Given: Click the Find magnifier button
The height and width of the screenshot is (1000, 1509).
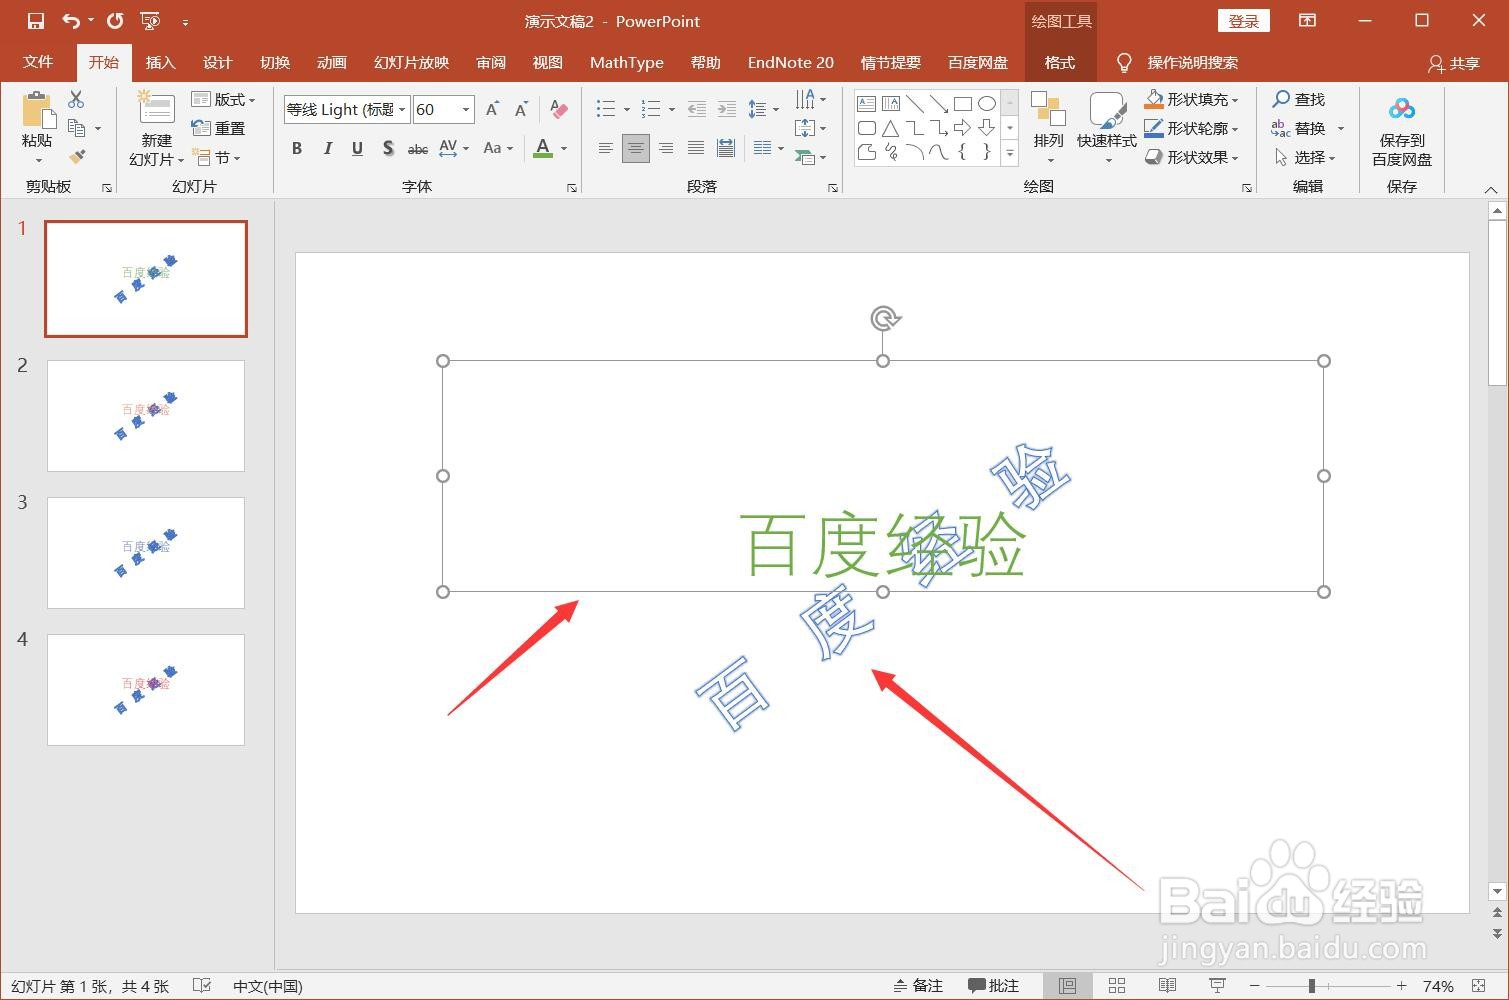Looking at the screenshot, I should 1299,99.
